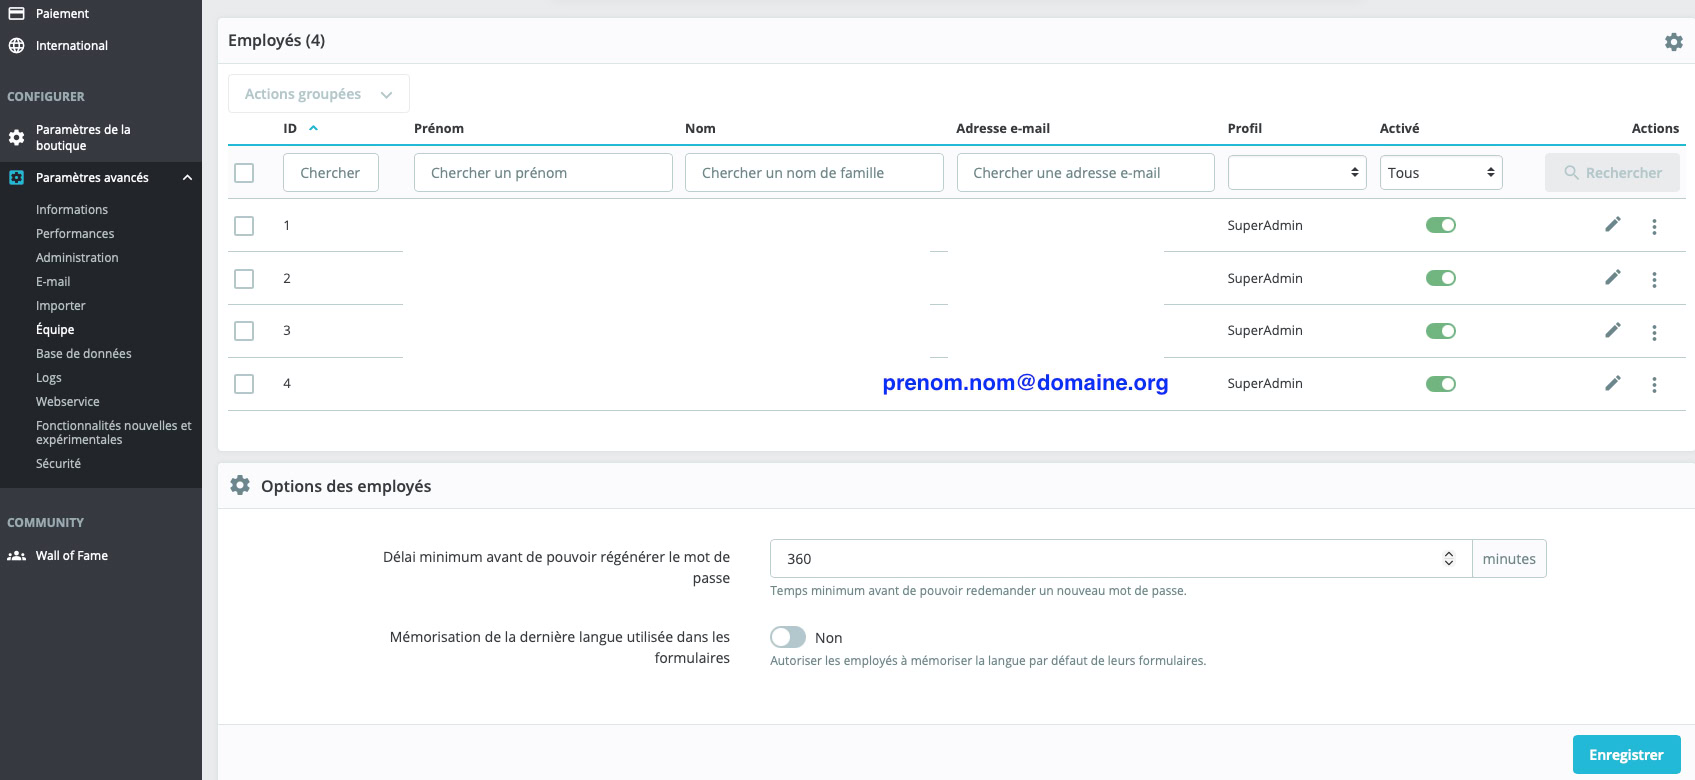Check the checkbox for employee 3

[x=244, y=331]
